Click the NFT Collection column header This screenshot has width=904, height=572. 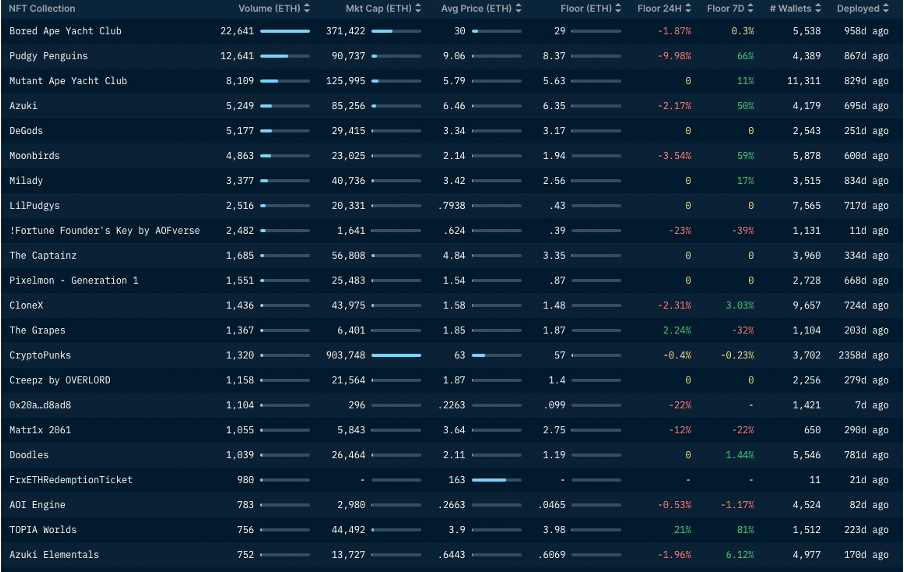[x=42, y=9]
